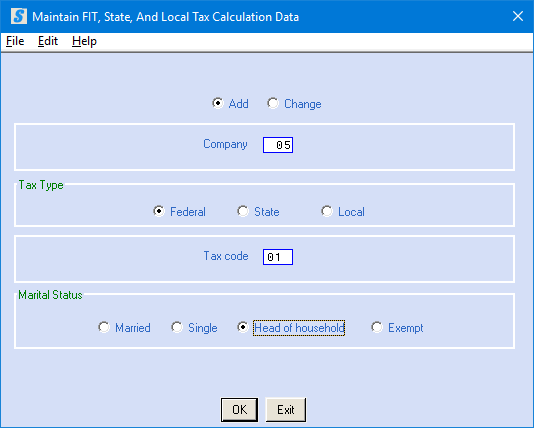The height and width of the screenshot is (428, 534).
Task: Open the Edit menu
Action: (x=48, y=41)
